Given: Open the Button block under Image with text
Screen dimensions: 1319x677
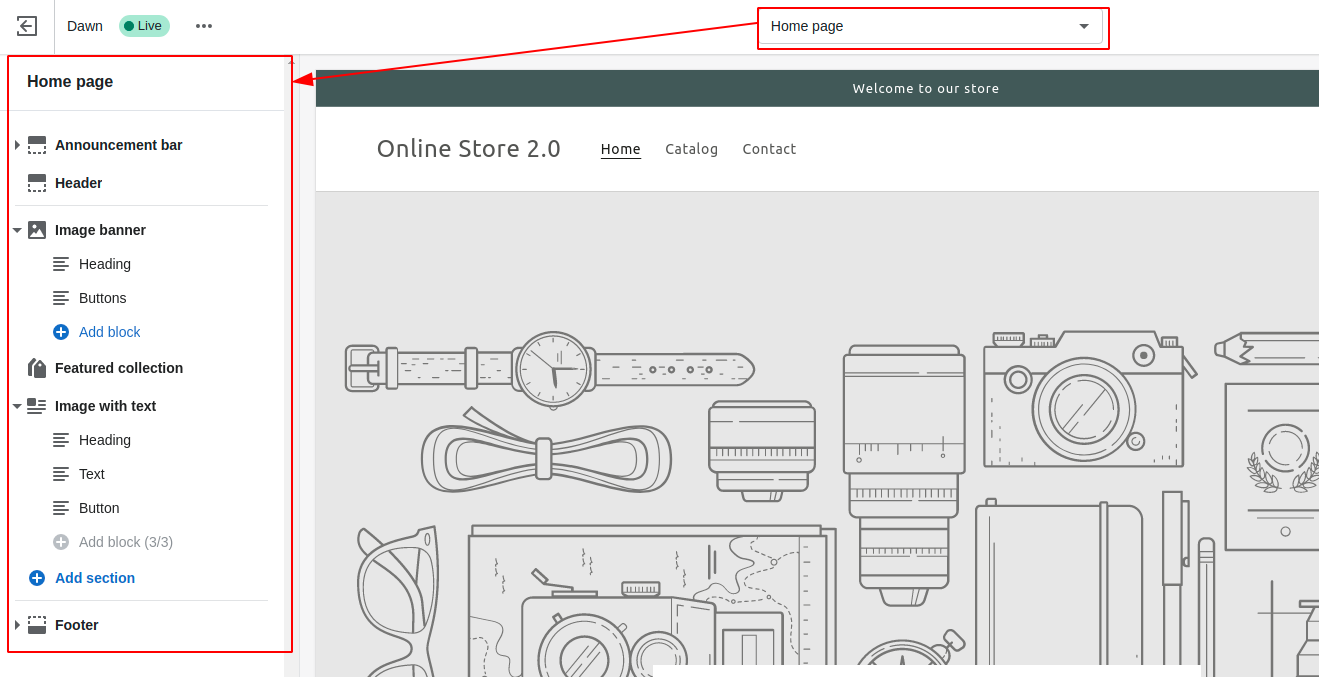Looking at the screenshot, I should (99, 508).
